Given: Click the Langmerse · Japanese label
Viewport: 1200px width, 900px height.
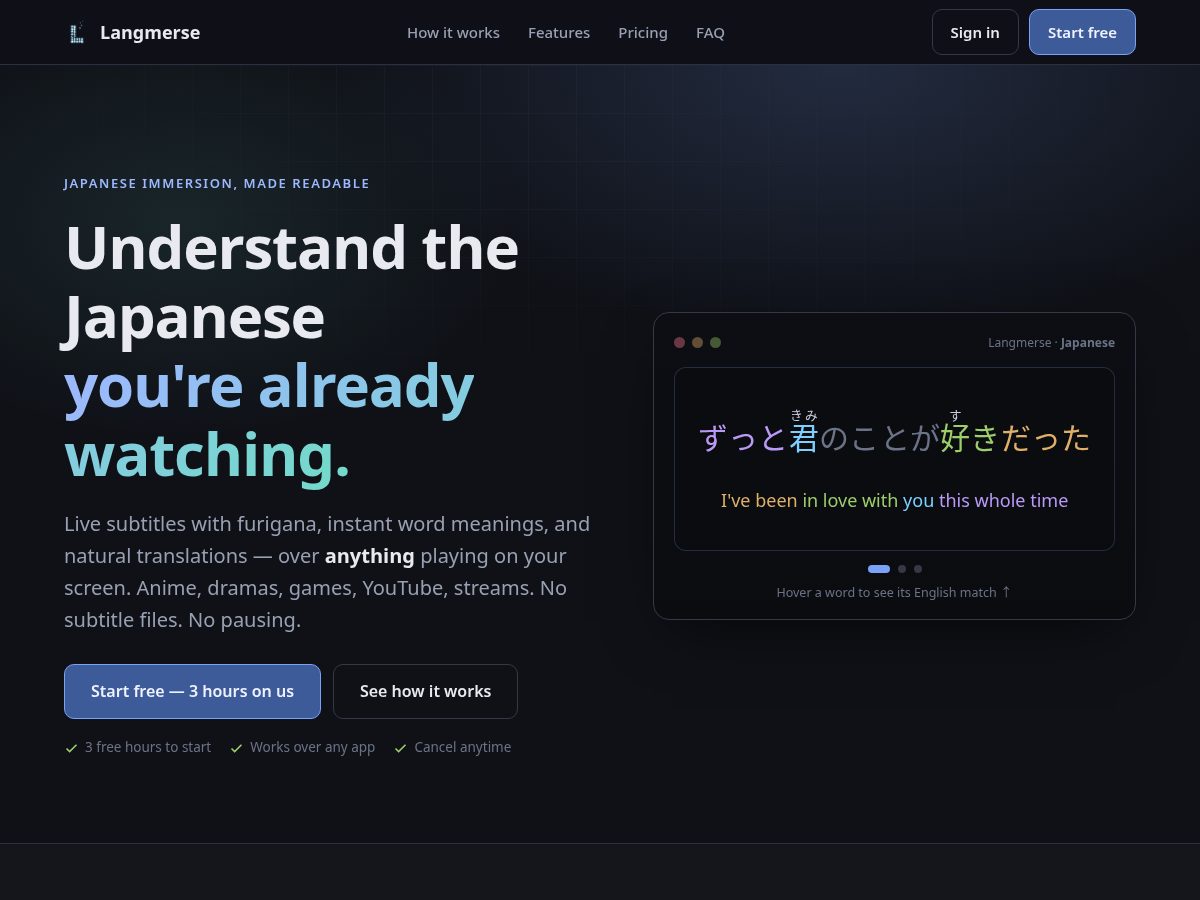Looking at the screenshot, I should point(1051,342).
